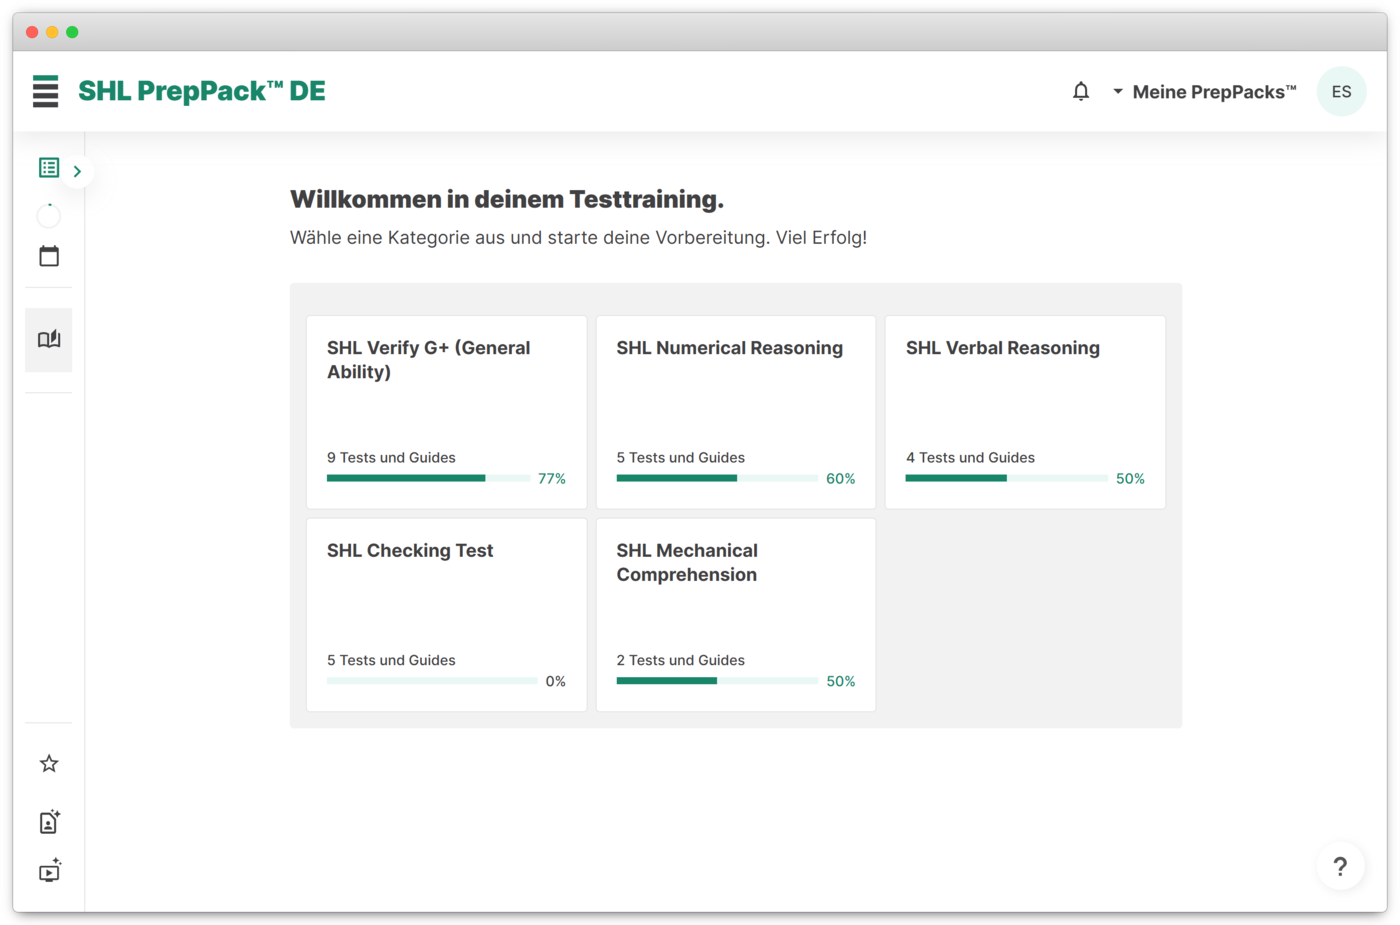Image resolution: width=1400 pixels, height=925 pixels.
Task: Click the circular progress sidebar icon
Action: tap(49, 215)
